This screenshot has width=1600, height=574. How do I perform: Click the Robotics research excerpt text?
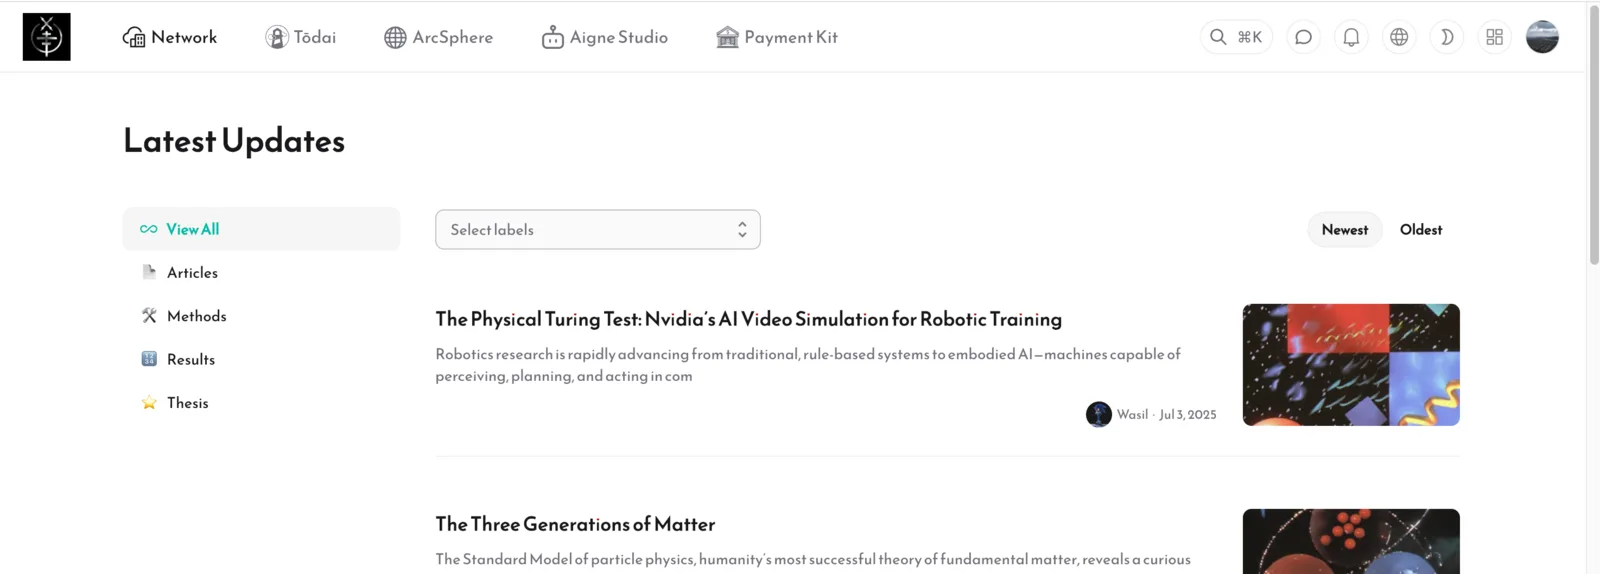[x=808, y=365]
